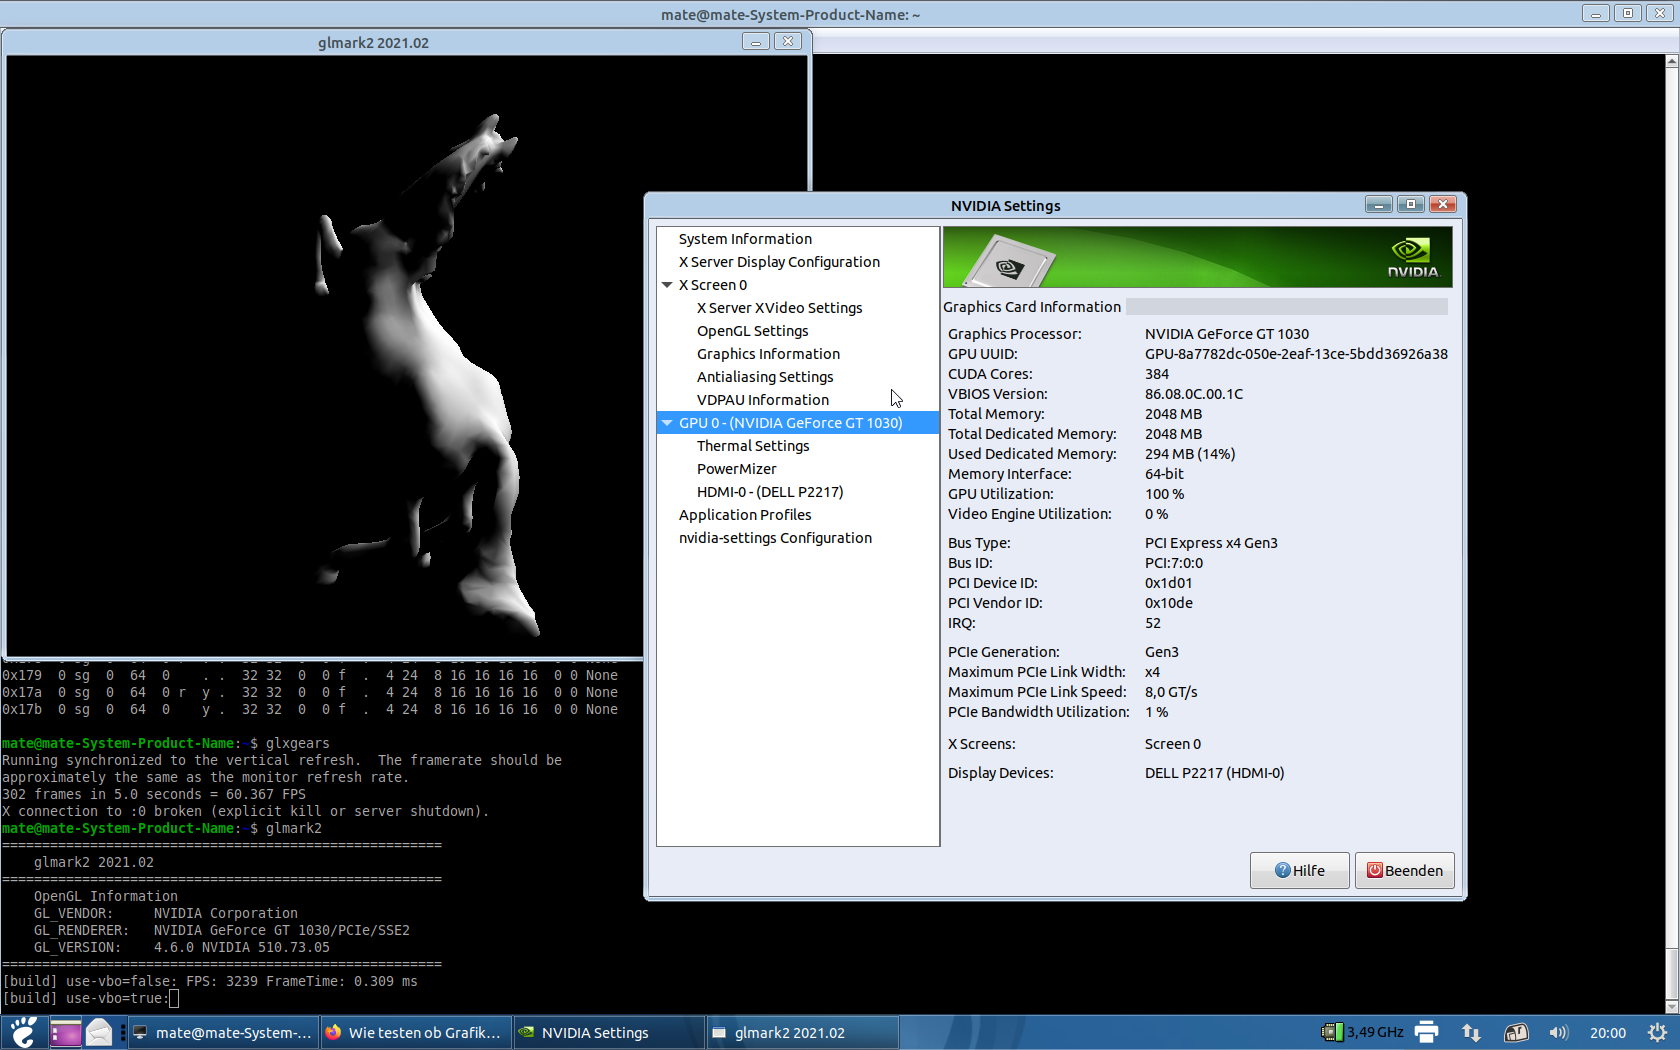The height and width of the screenshot is (1050, 1680).
Task: Click the GPU Utilization value 100 %
Action: [x=1164, y=494]
